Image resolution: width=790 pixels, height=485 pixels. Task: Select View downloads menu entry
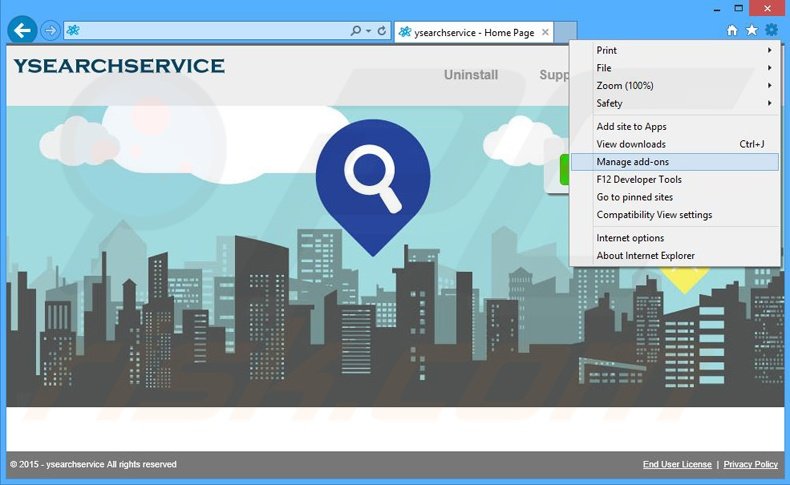click(675, 144)
